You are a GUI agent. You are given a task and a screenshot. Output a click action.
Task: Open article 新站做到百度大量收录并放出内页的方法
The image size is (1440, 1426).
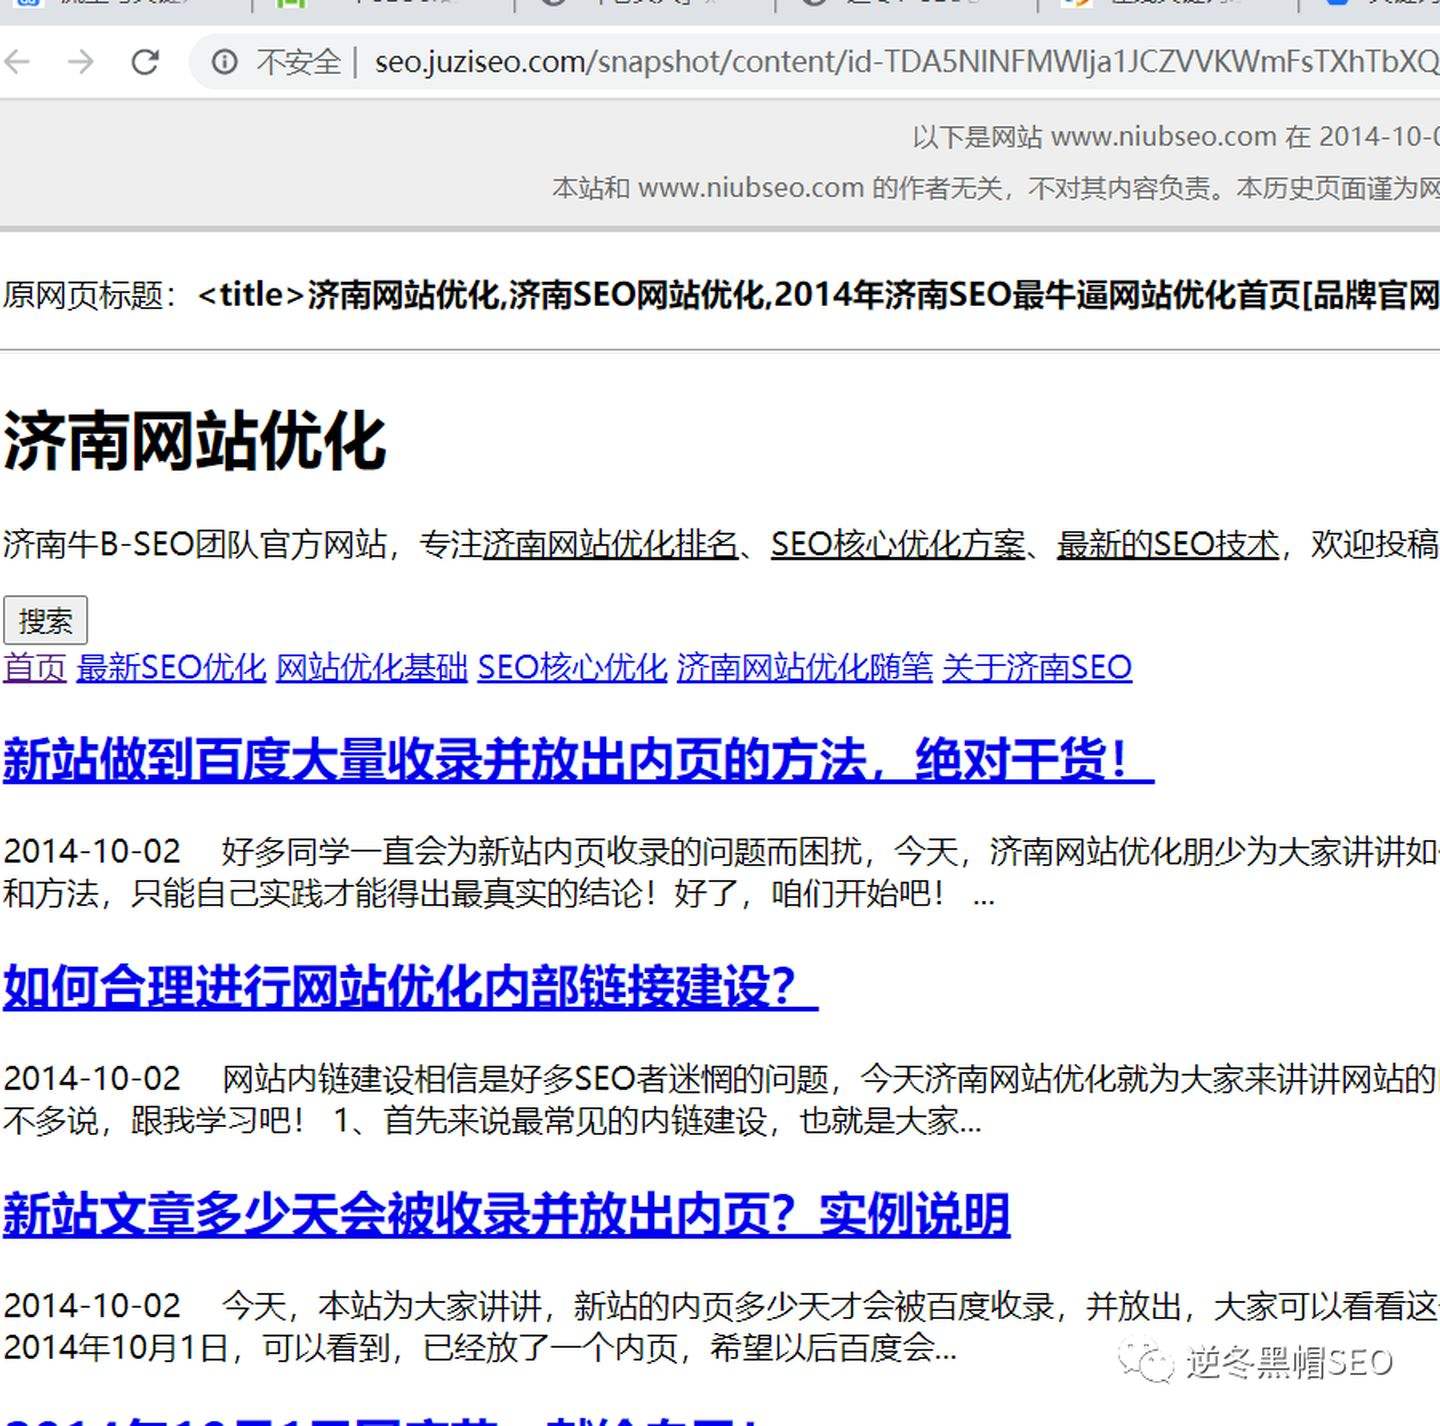click(575, 762)
